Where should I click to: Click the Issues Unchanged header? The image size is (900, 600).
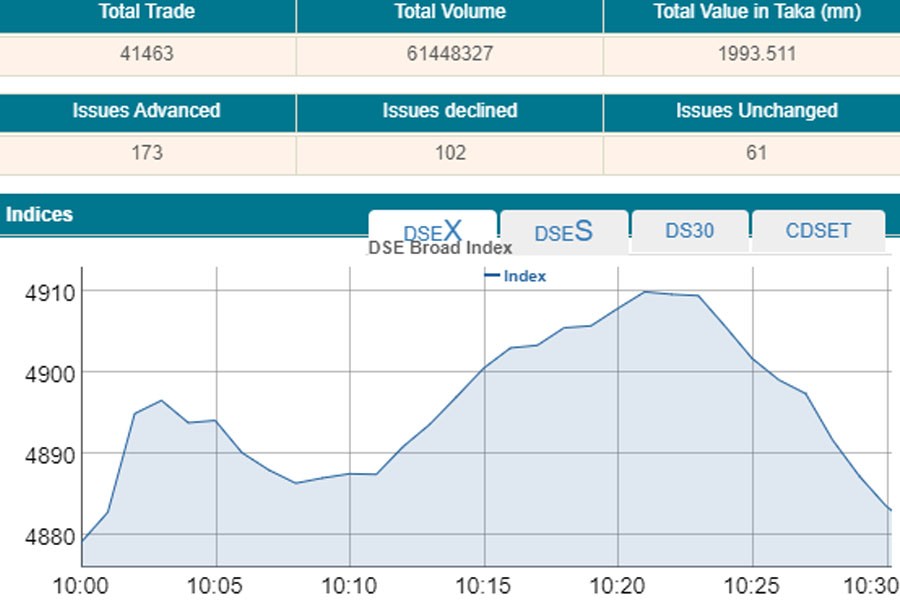pos(756,111)
